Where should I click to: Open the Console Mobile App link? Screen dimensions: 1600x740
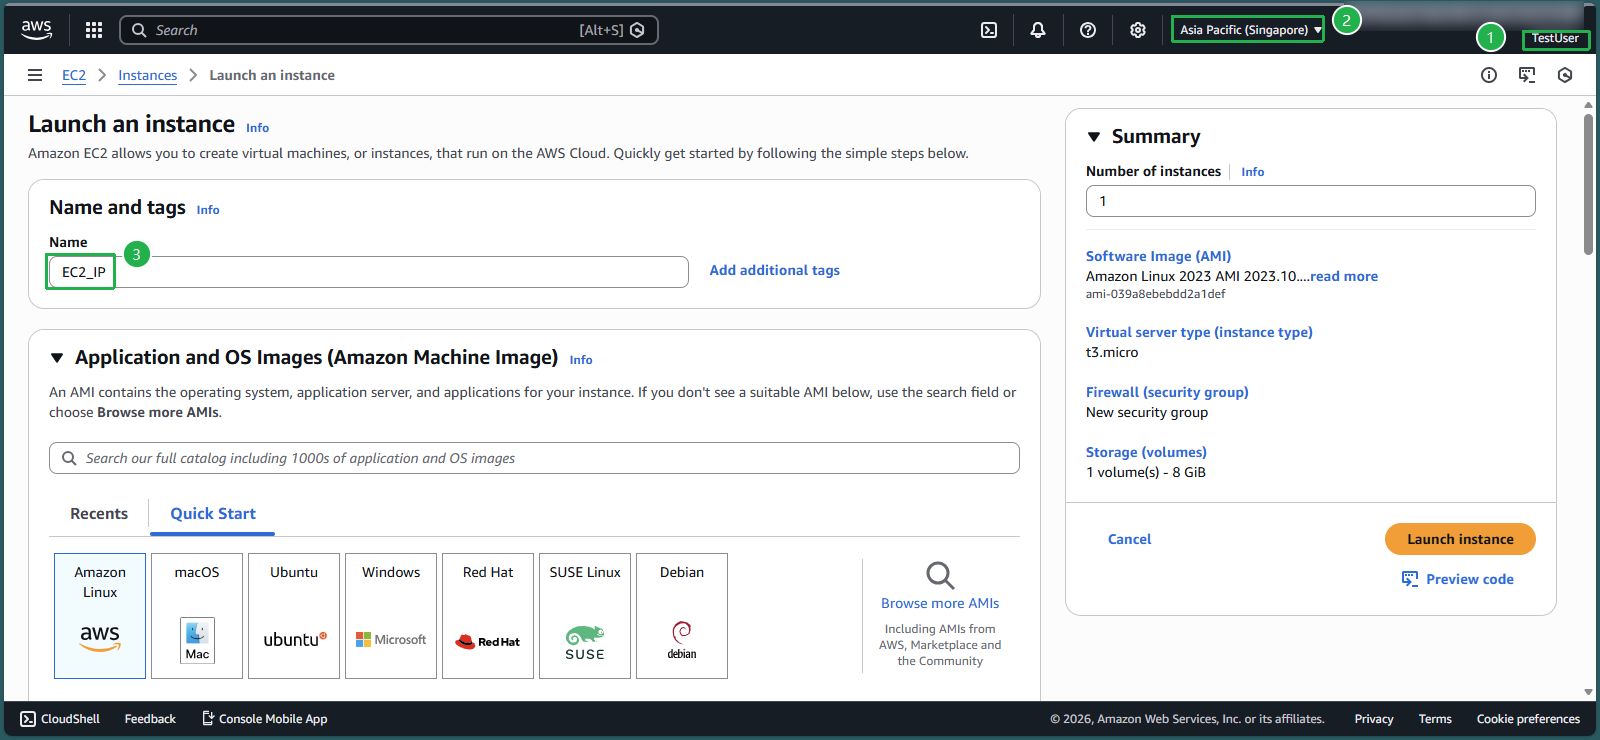coord(265,719)
